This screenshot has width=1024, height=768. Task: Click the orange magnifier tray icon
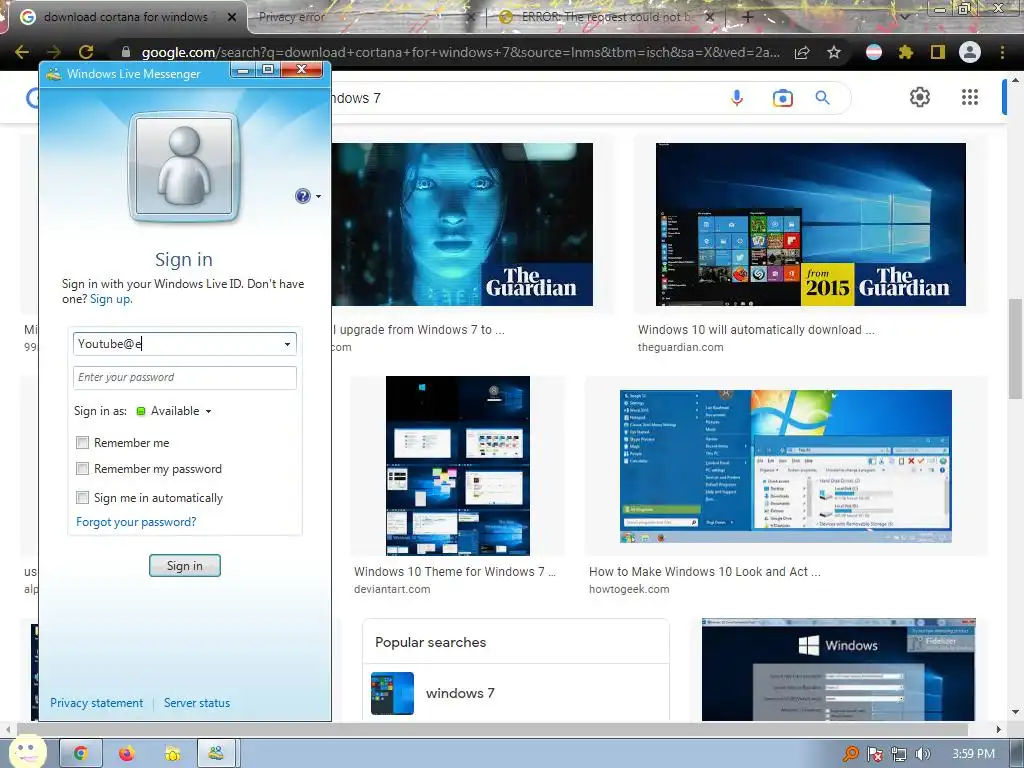pyautogui.click(x=851, y=754)
